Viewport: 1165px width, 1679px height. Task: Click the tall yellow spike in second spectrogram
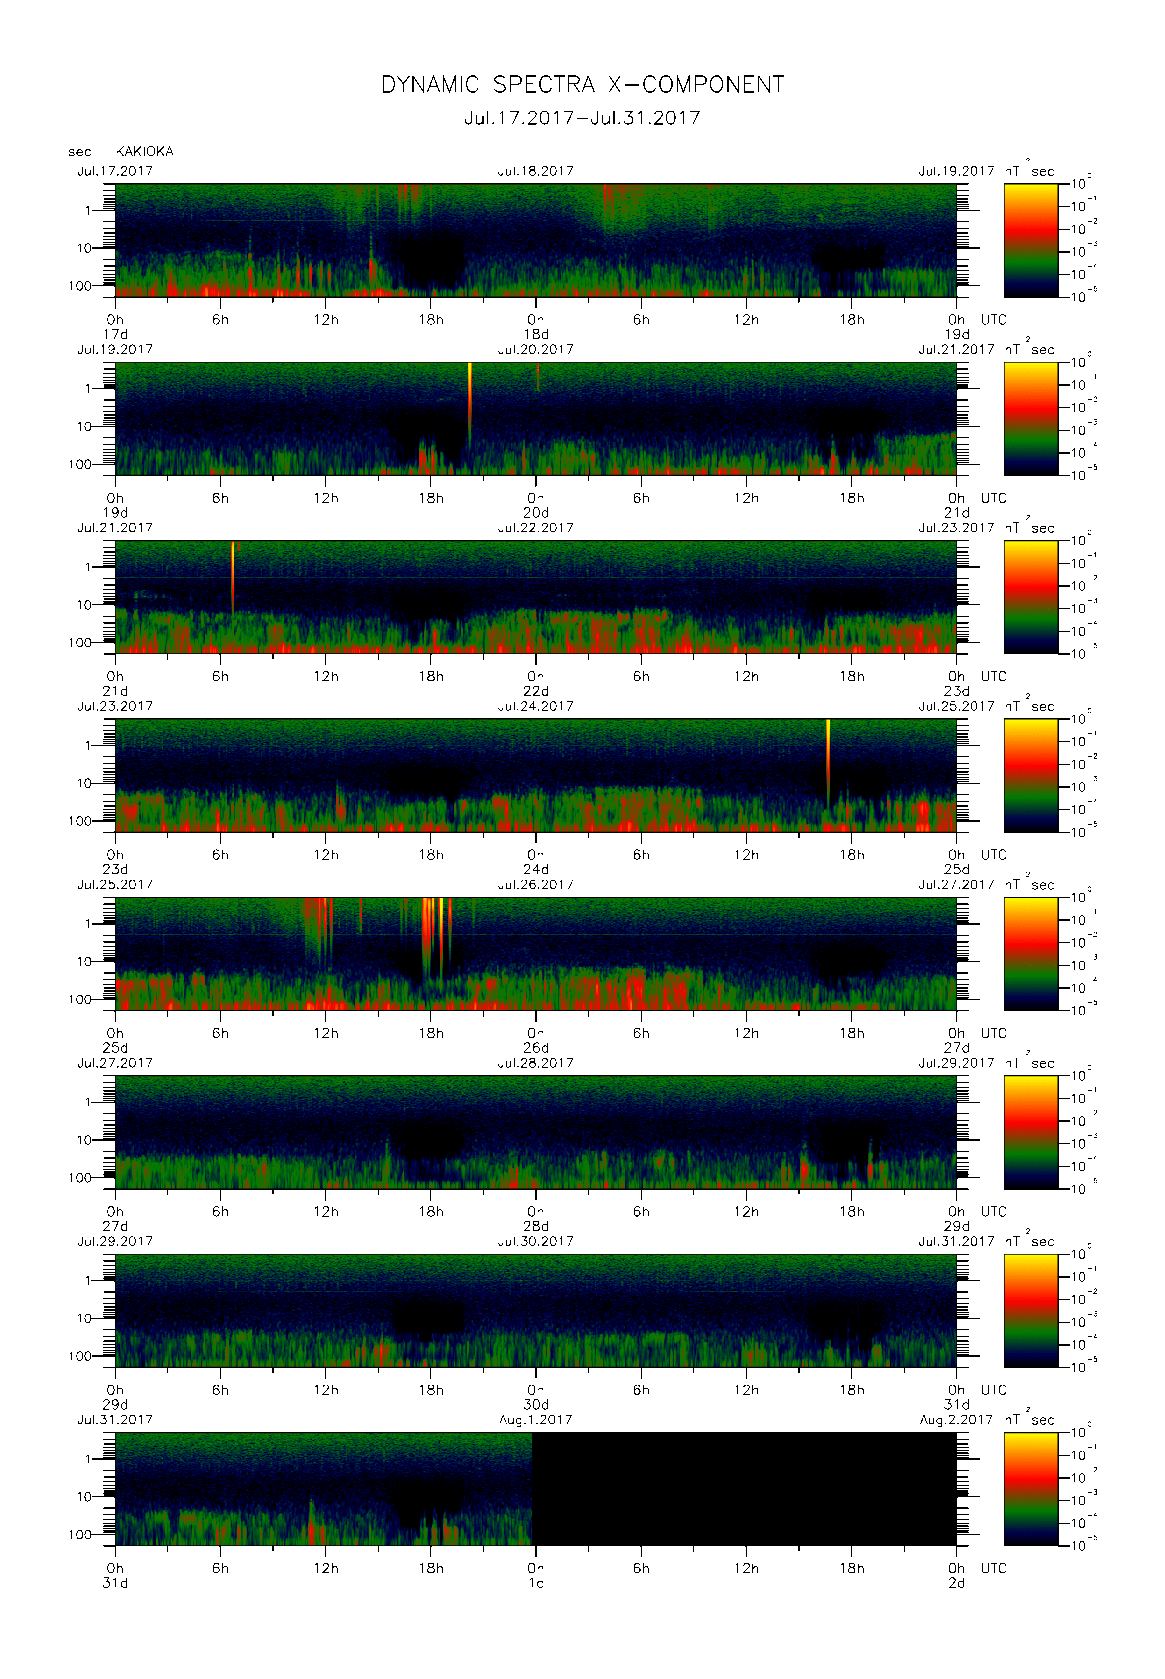point(469,385)
